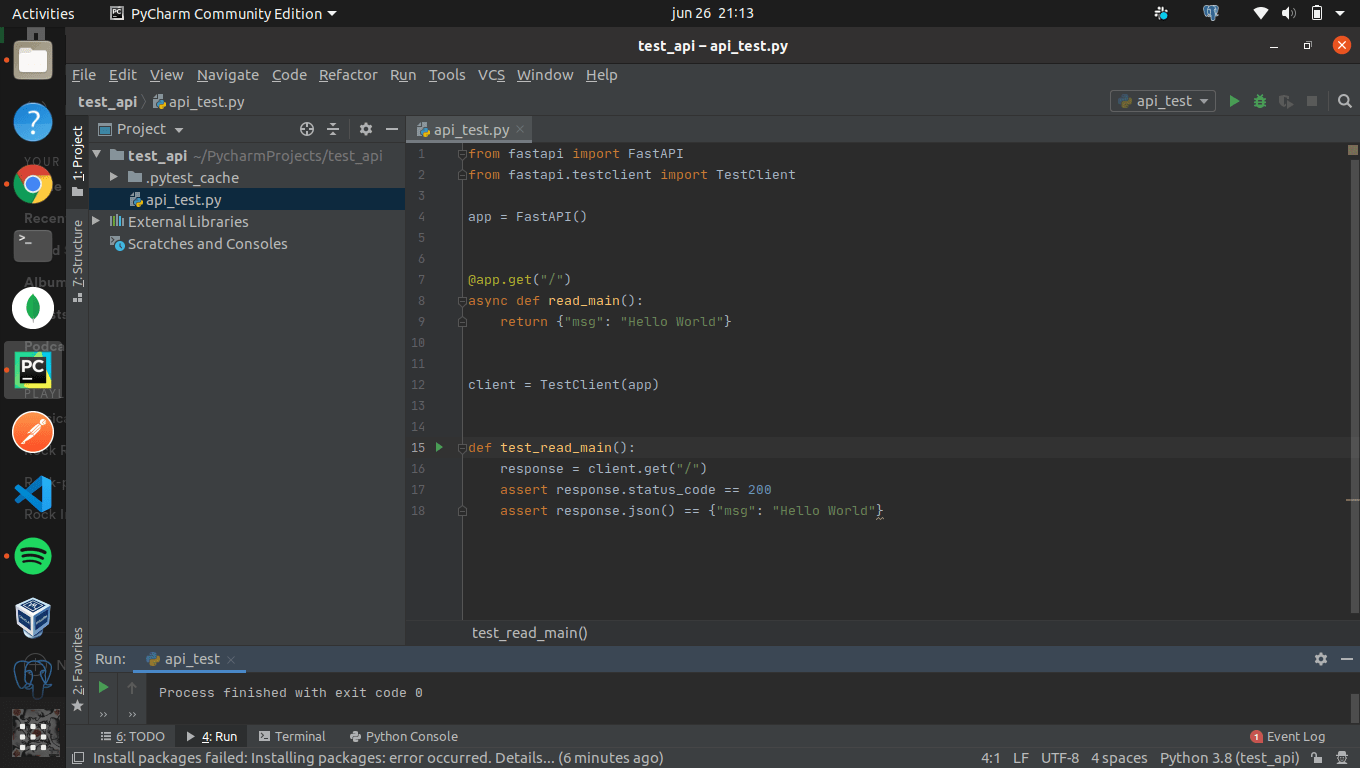1360x768 pixels.
Task: Click the clock showing jun 26 21:13
Action: [x=713, y=13]
